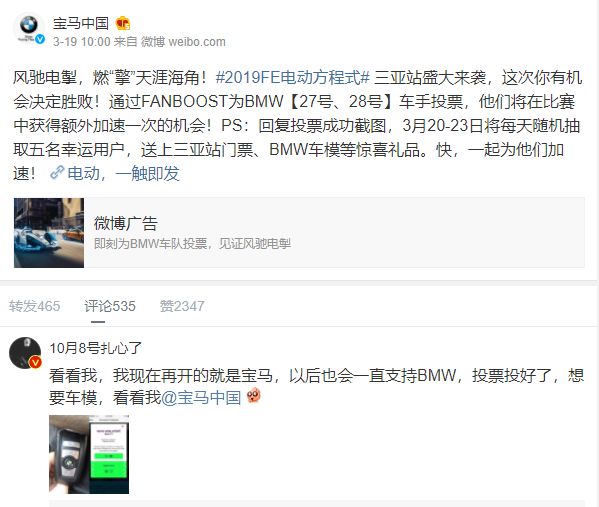
Task: Click the 3-19 10:00 post timestamp
Action: coord(81,41)
